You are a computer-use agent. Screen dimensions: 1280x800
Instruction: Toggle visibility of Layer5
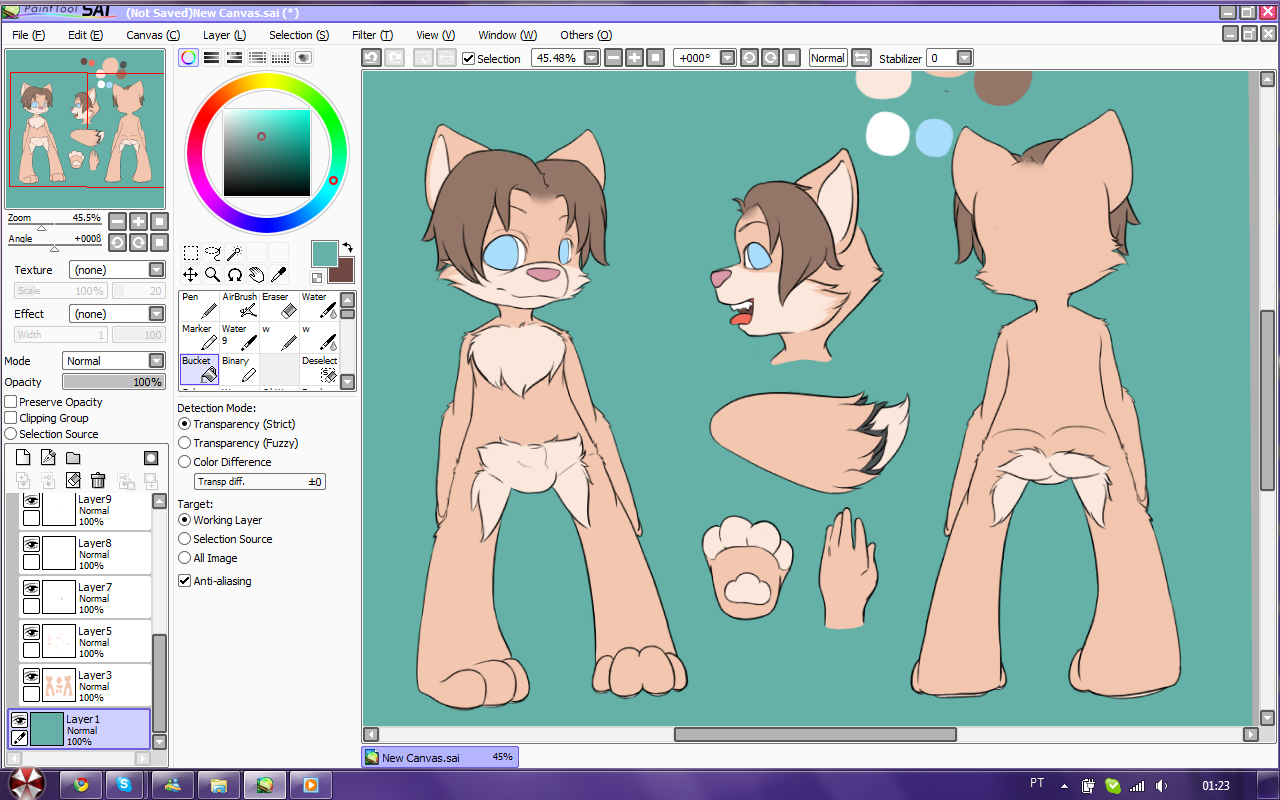(31, 632)
